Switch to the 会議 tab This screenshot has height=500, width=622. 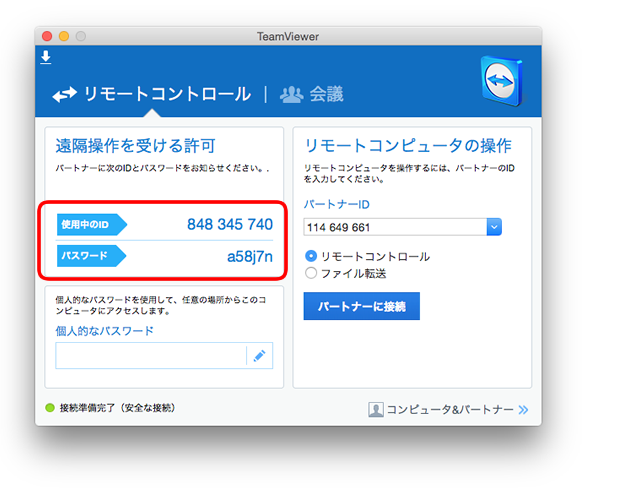[x=312, y=94]
